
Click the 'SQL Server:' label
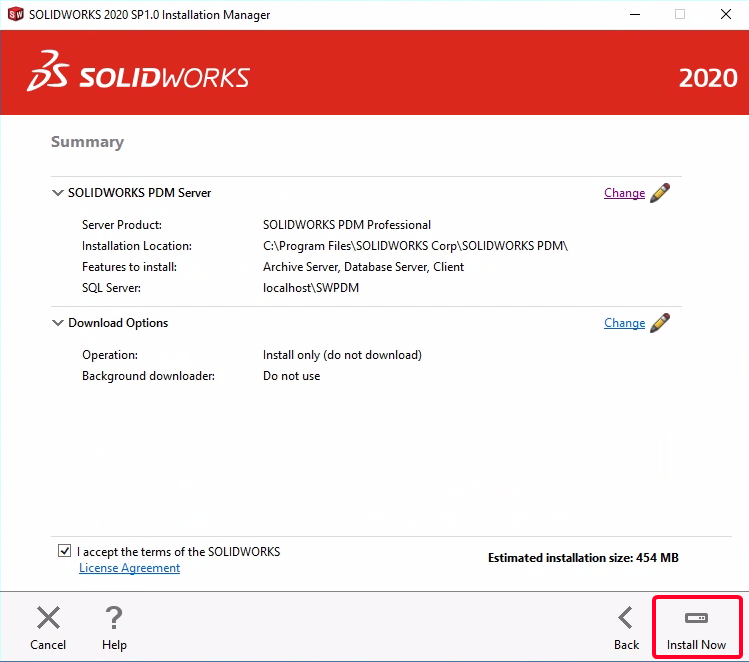pyautogui.click(x=111, y=288)
